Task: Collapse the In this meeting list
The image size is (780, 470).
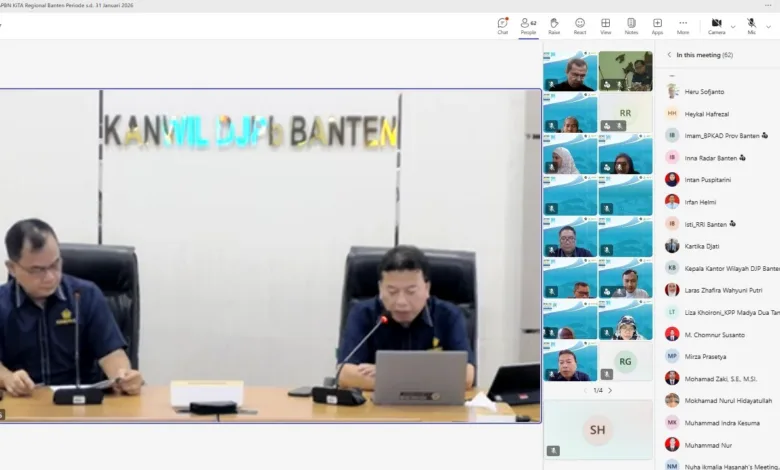Action: tap(669, 55)
